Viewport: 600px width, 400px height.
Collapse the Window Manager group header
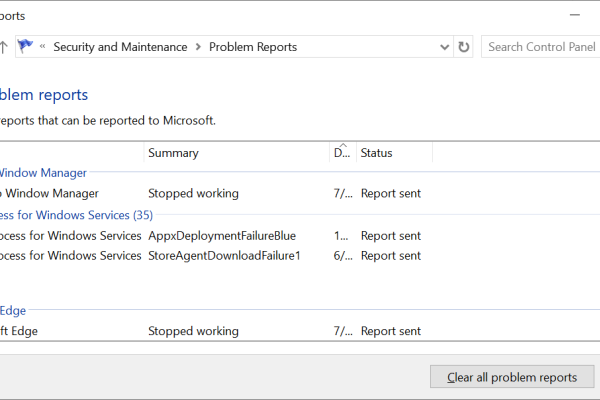(x=43, y=173)
